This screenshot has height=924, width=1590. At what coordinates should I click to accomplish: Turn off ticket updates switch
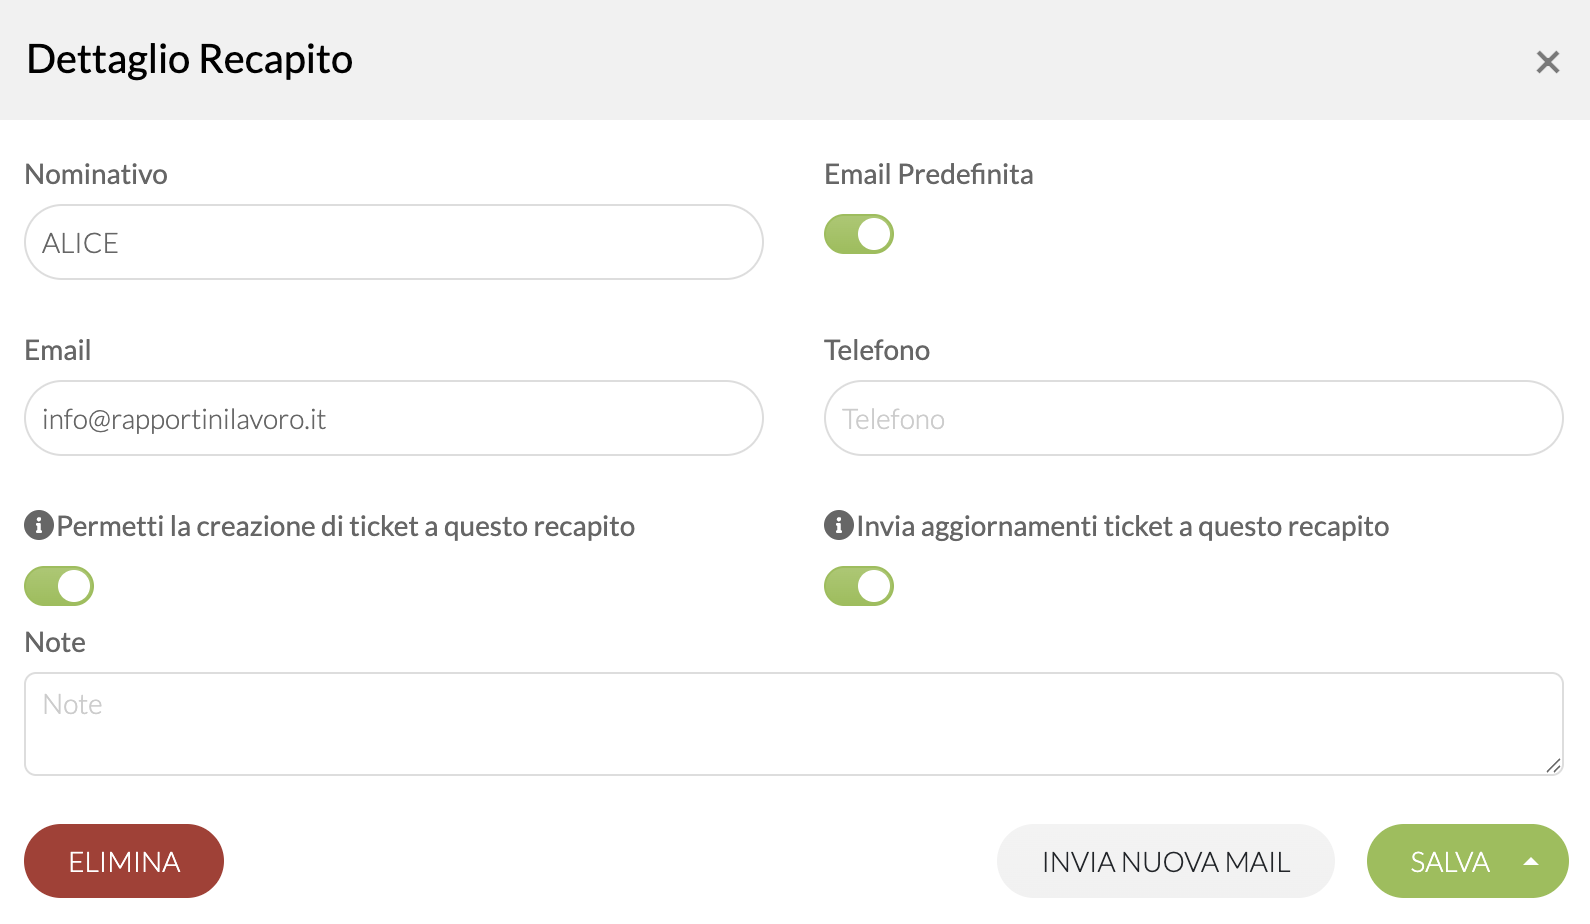click(x=859, y=586)
